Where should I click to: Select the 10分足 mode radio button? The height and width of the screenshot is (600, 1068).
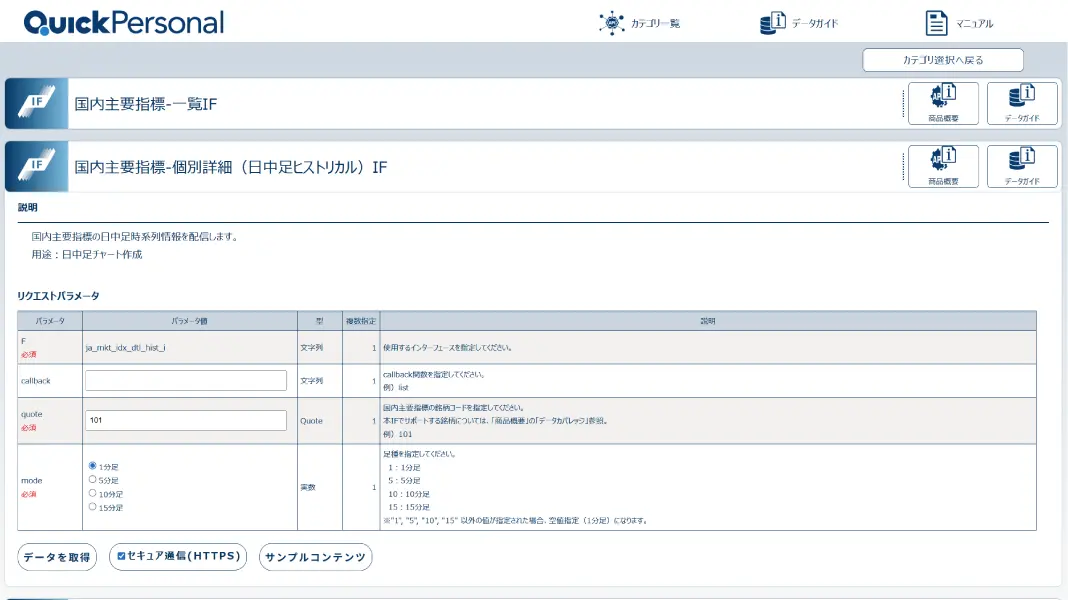pyautogui.click(x=93, y=493)
